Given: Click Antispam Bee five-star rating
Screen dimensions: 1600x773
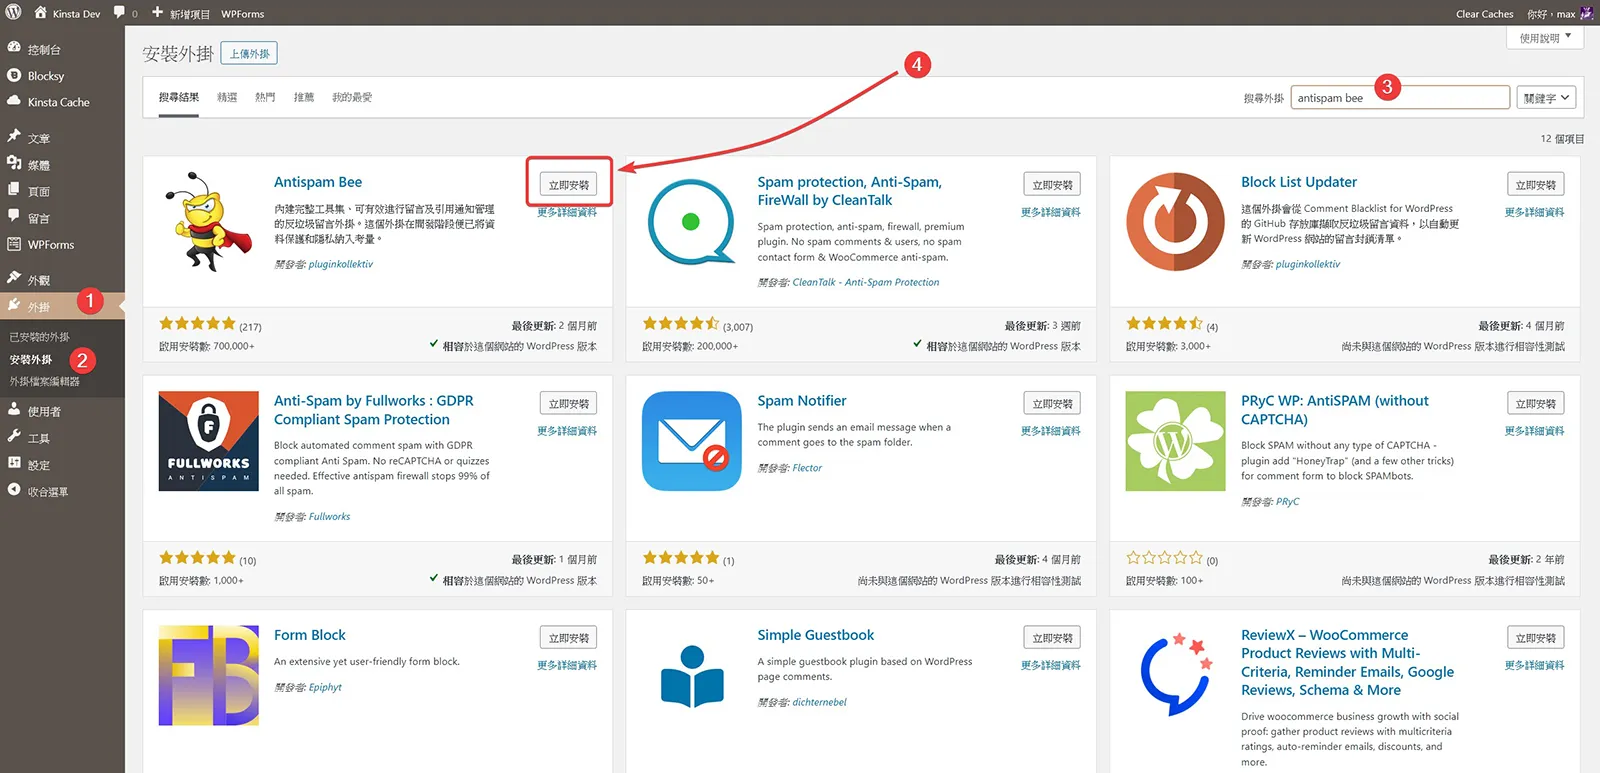Looking at the screenshot, I should pos(197,323).
